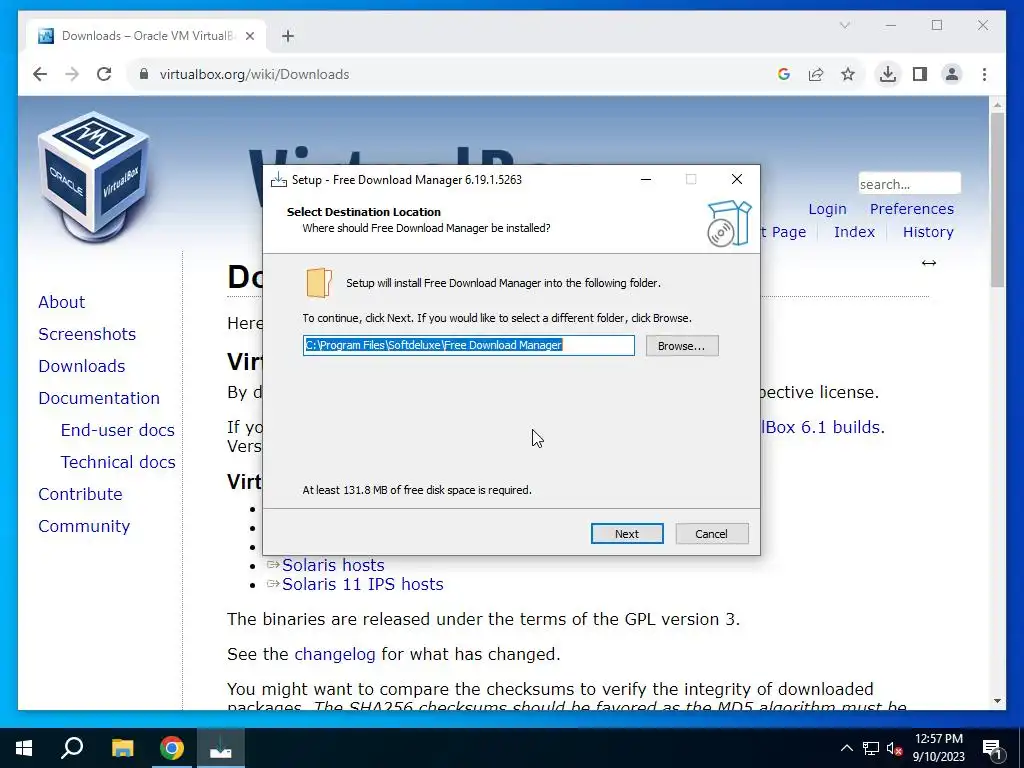Open the Contribute sidebar link
The height and width of the screenshot is (768, 1024).
click(80, 494)
